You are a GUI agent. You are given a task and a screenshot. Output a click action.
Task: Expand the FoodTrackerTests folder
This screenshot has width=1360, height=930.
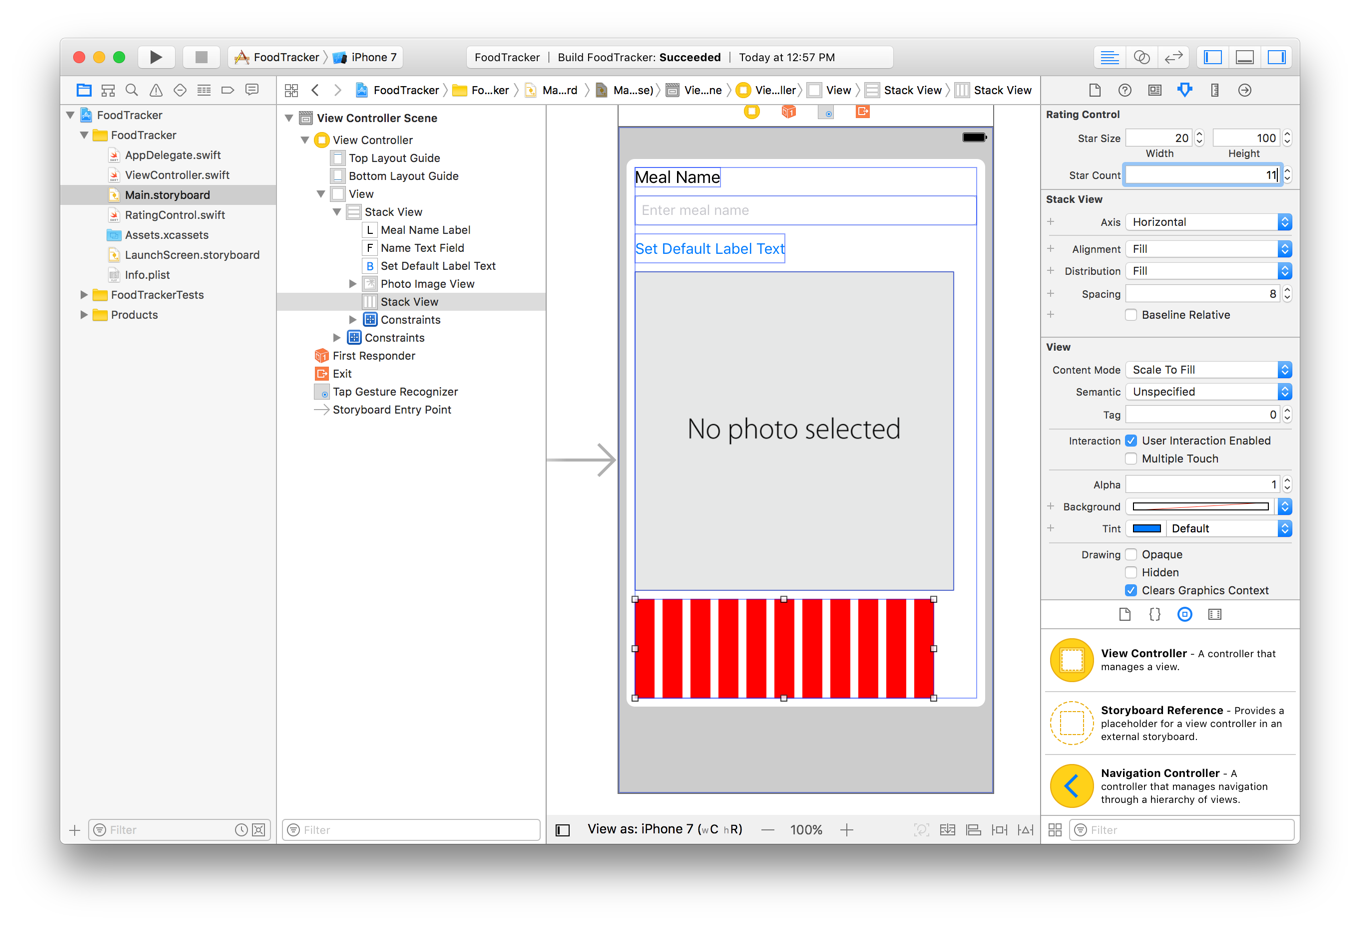84,295
